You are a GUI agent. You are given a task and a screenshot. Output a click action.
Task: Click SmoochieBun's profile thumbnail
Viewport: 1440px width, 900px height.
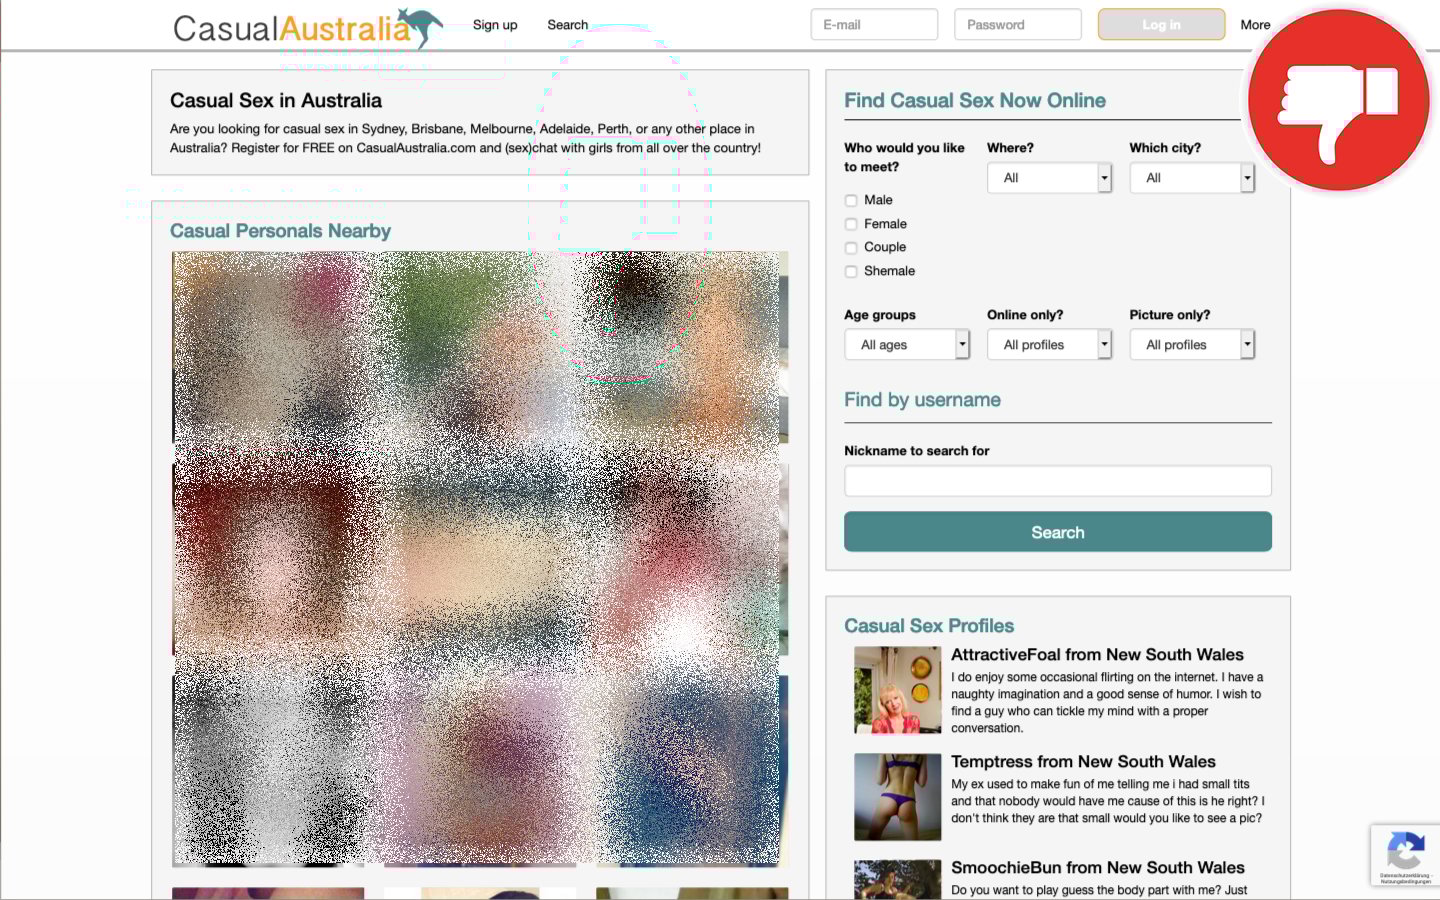[x=898, y=880]
